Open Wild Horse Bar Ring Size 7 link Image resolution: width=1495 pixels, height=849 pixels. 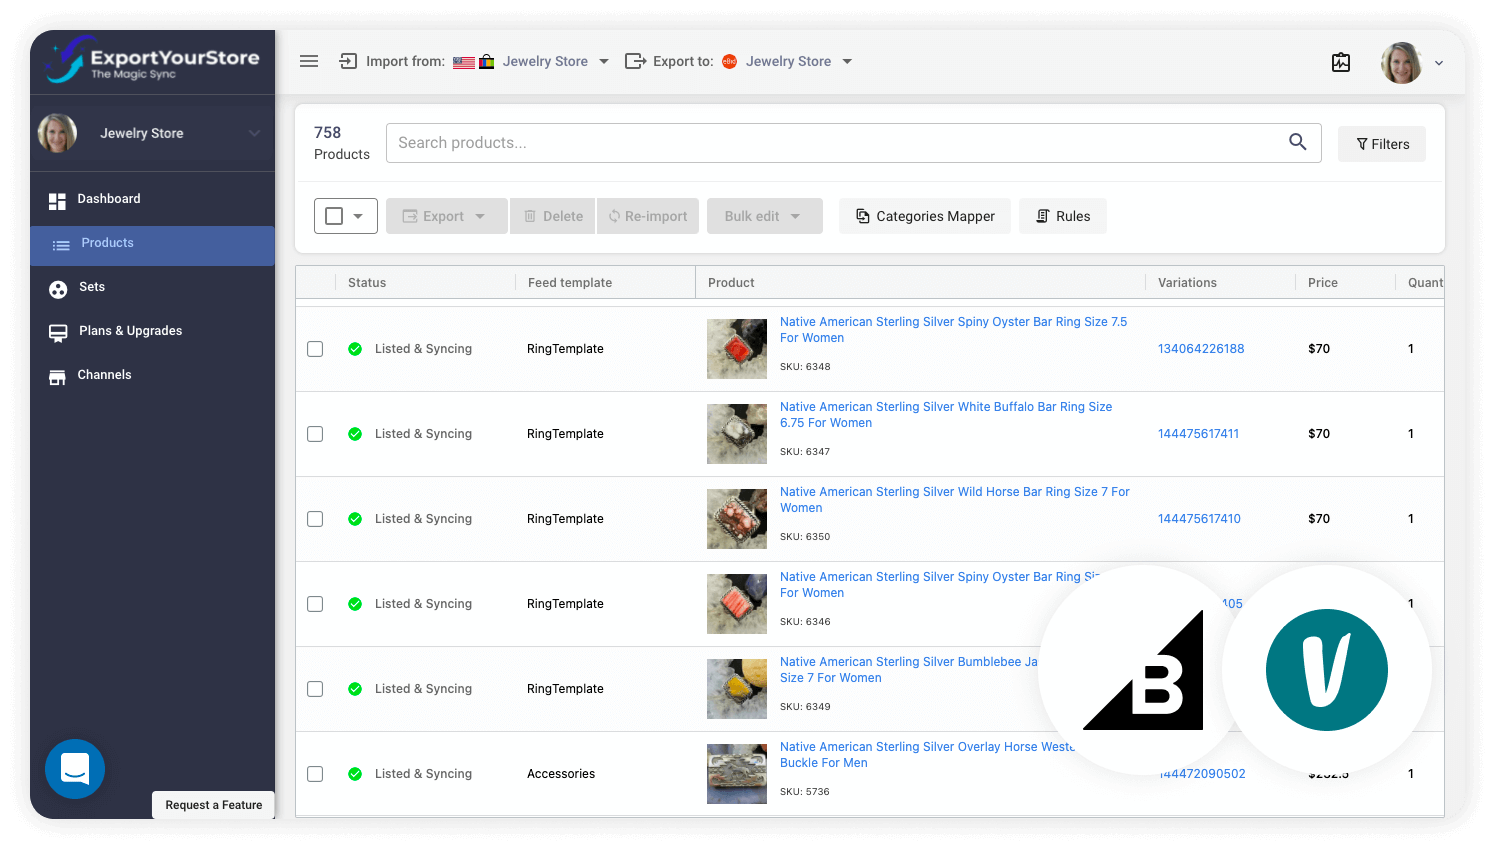click(x=955, y=500)
